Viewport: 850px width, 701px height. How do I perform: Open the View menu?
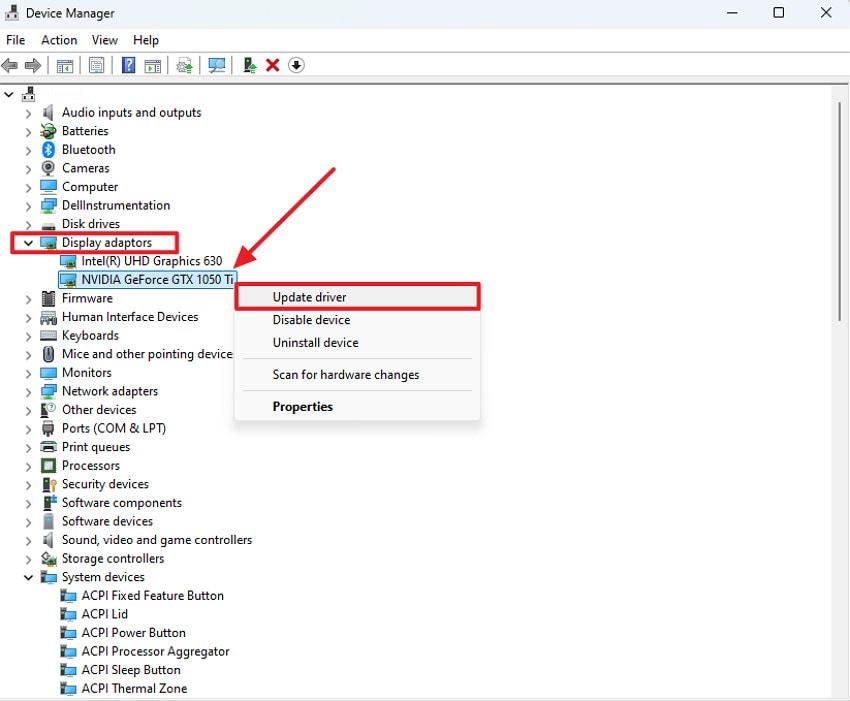pos(104,40)
